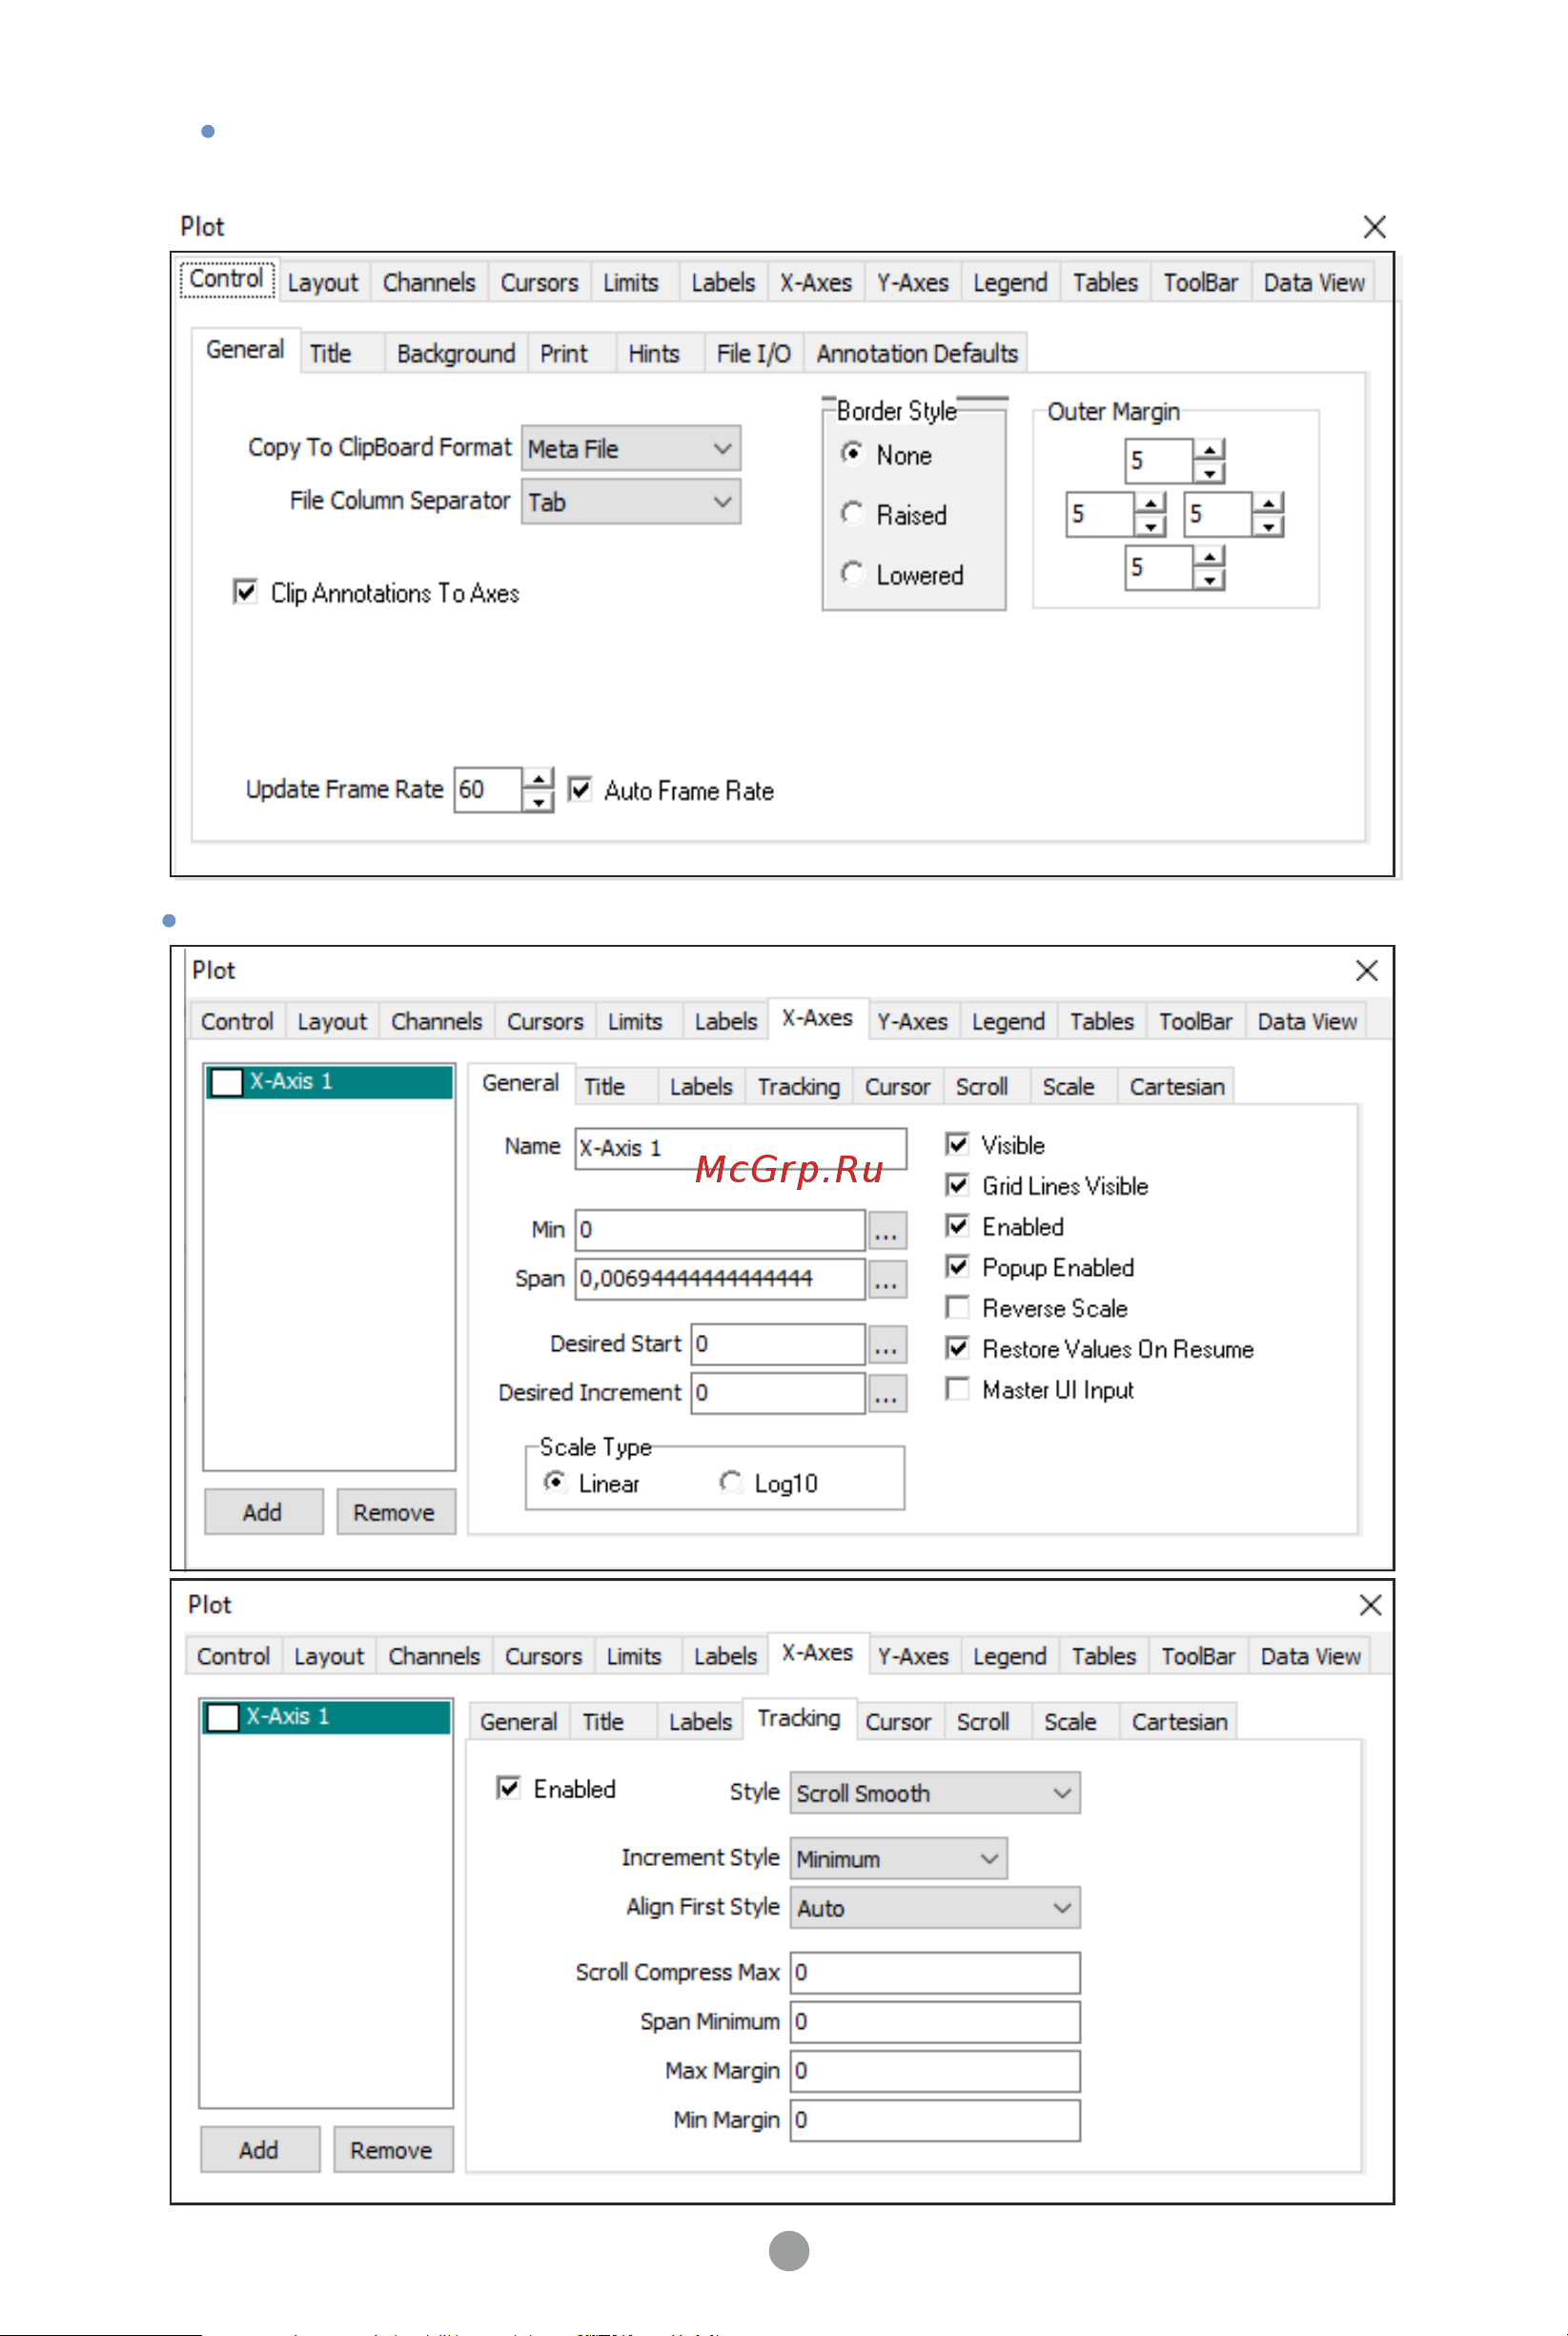Screen dimensions: 1568x2336
Task: Increase the Update Frame Rate value
Action: [538, 778]
